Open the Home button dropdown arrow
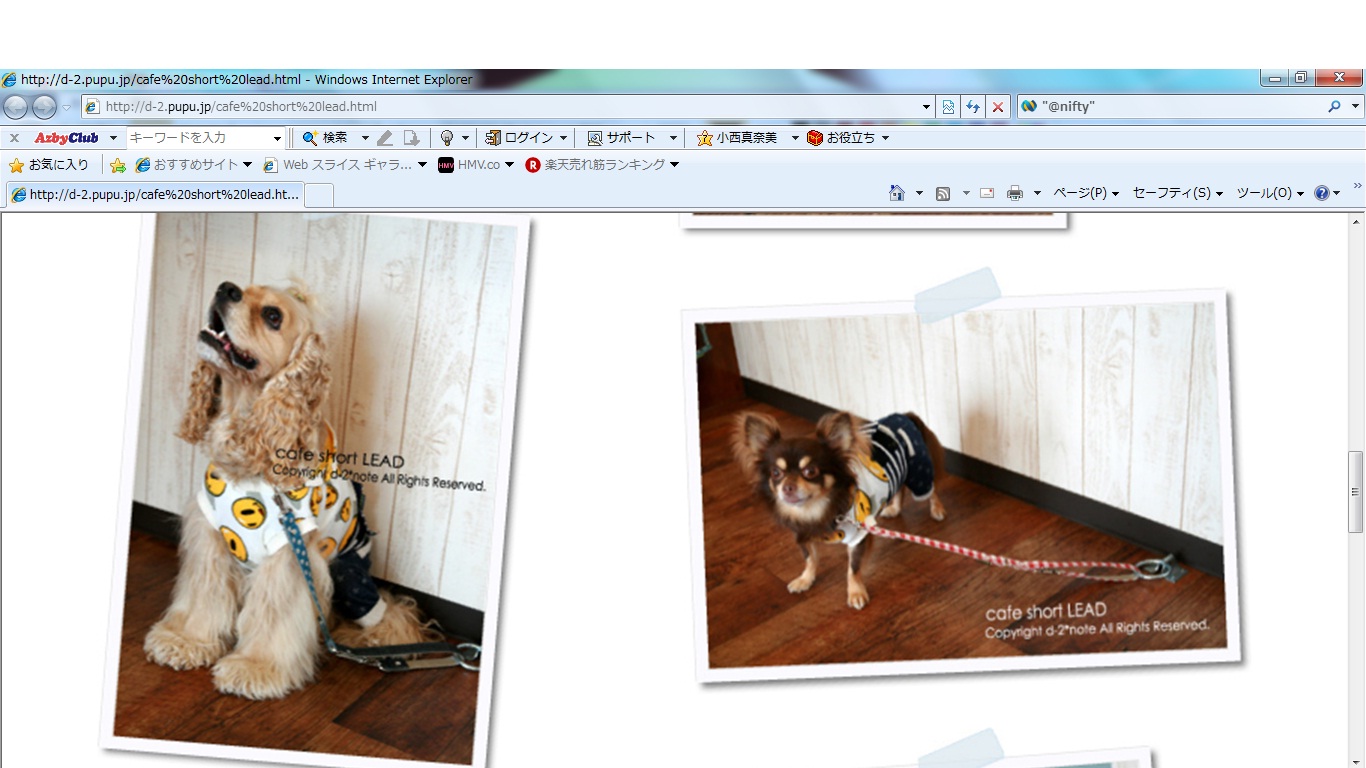The height and width of the screenshot is (768, 1366). (919, 193)
